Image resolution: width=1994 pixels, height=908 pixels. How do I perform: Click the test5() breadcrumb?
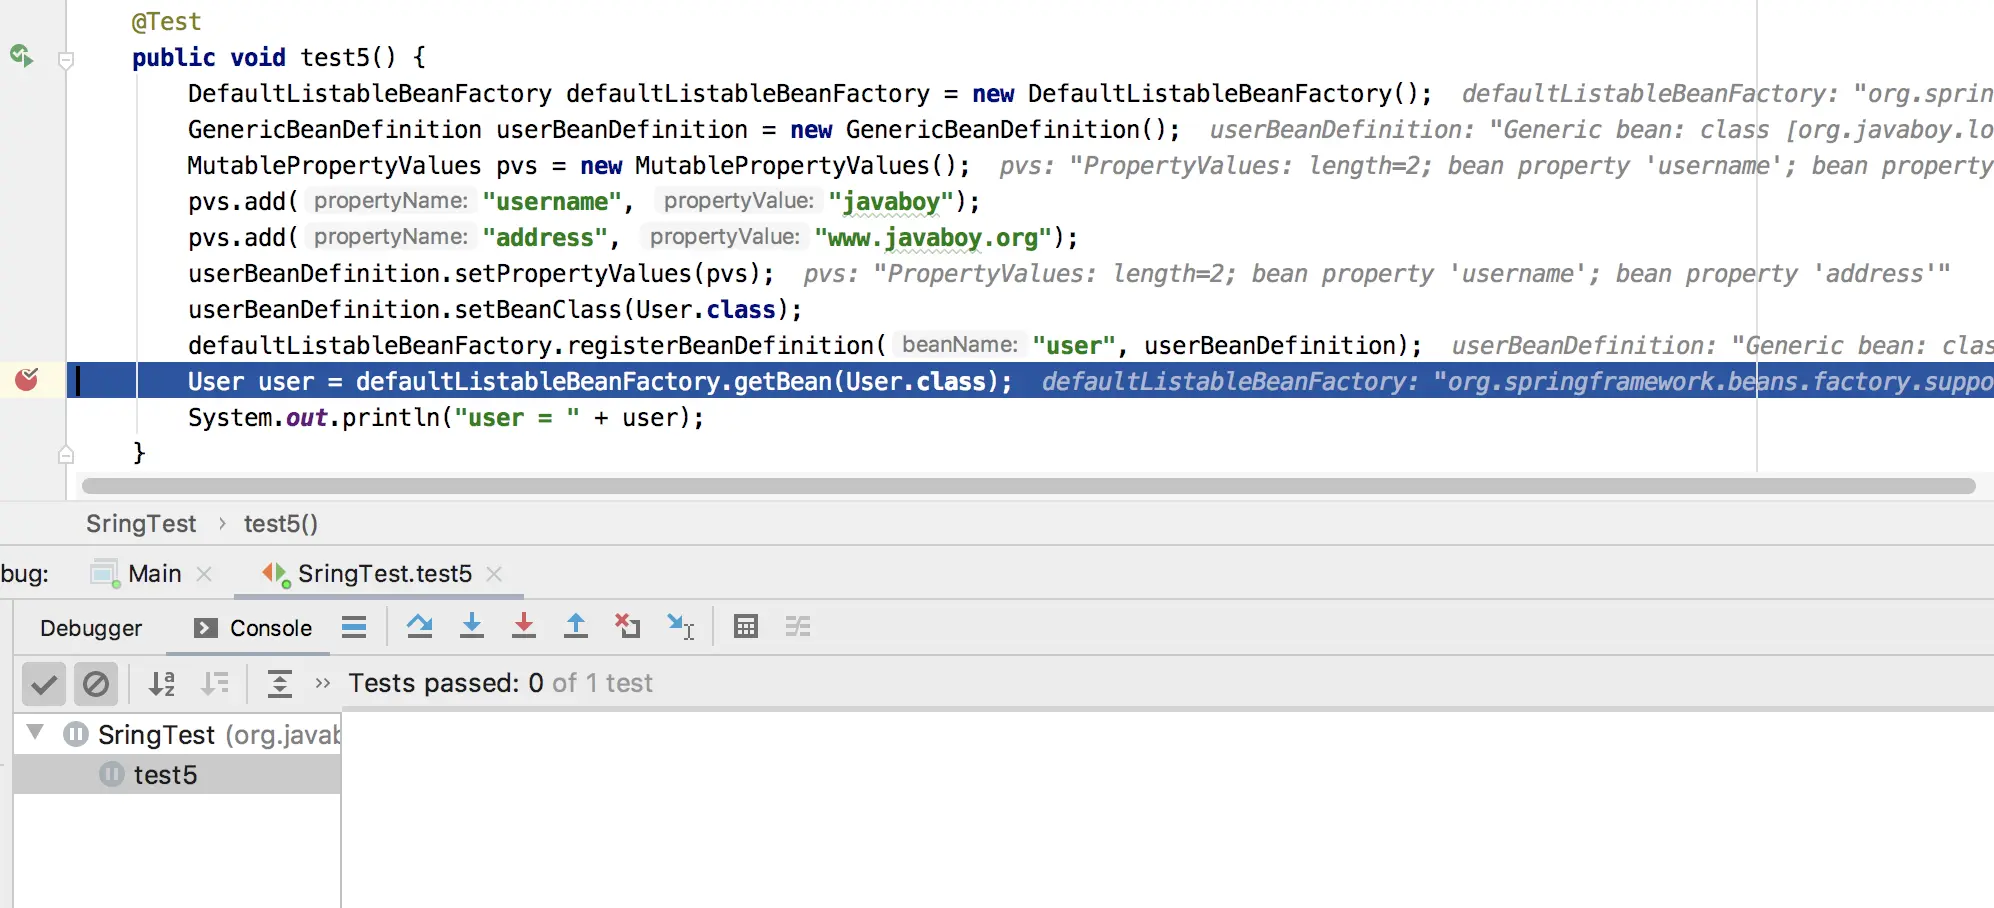pos(281,524)
